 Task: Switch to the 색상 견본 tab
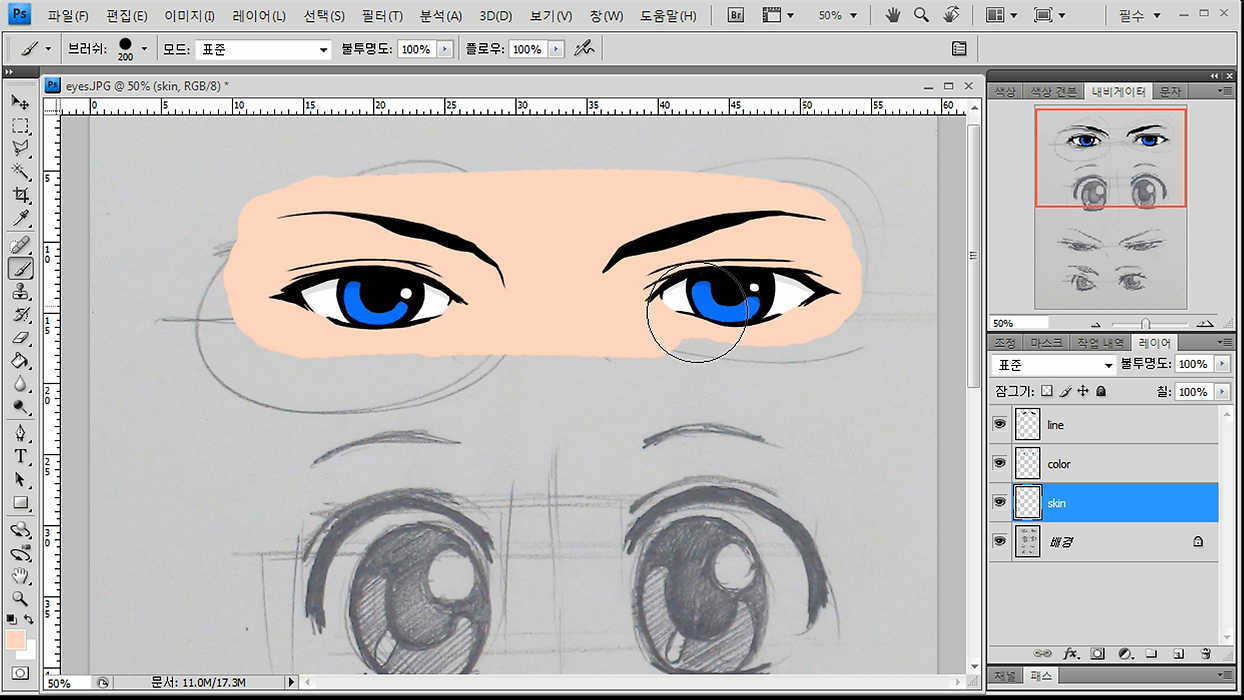[1054, 91]
